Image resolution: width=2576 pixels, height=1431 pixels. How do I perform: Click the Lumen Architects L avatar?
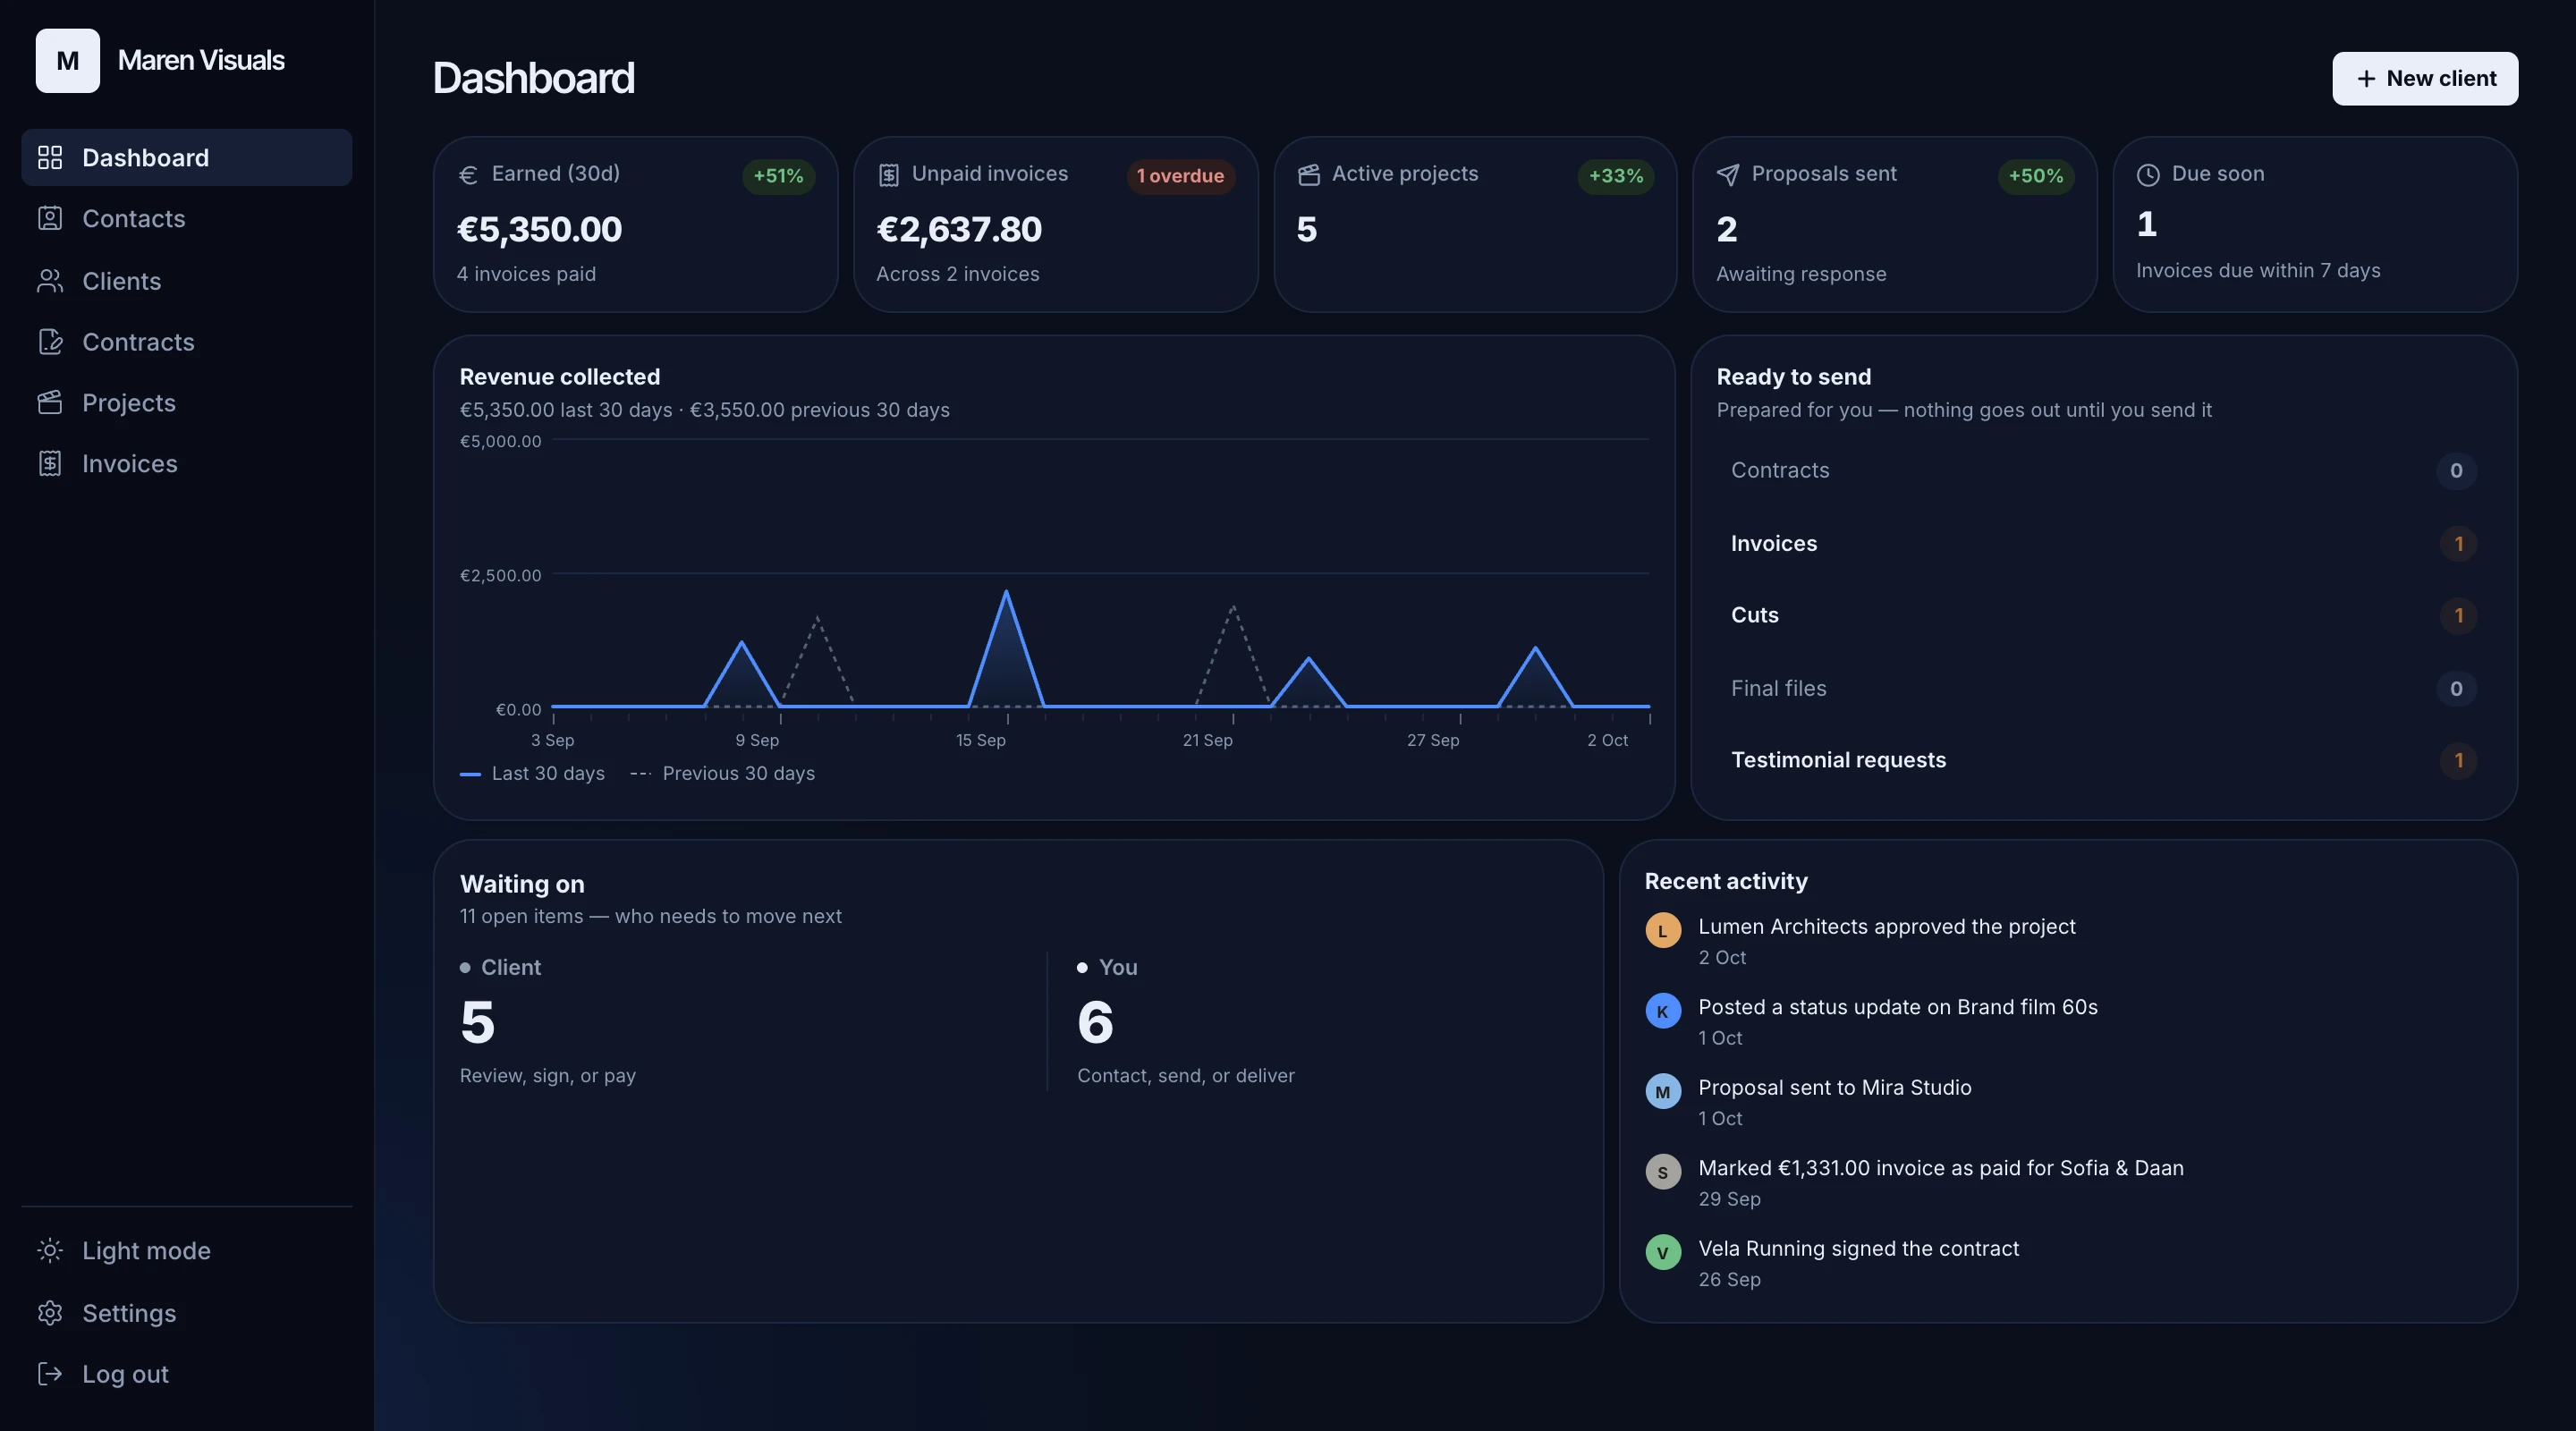coord(1663,930)
